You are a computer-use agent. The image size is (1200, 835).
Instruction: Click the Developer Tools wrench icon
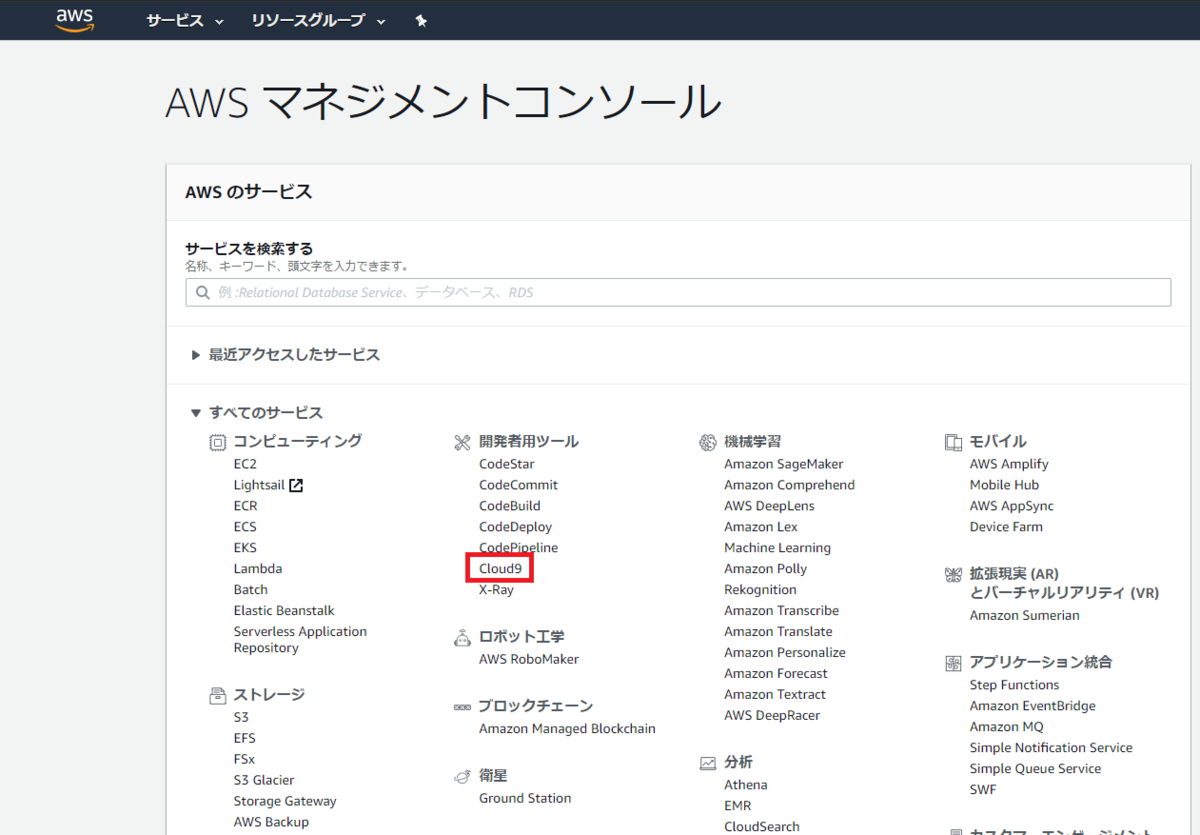pos(462,442)
